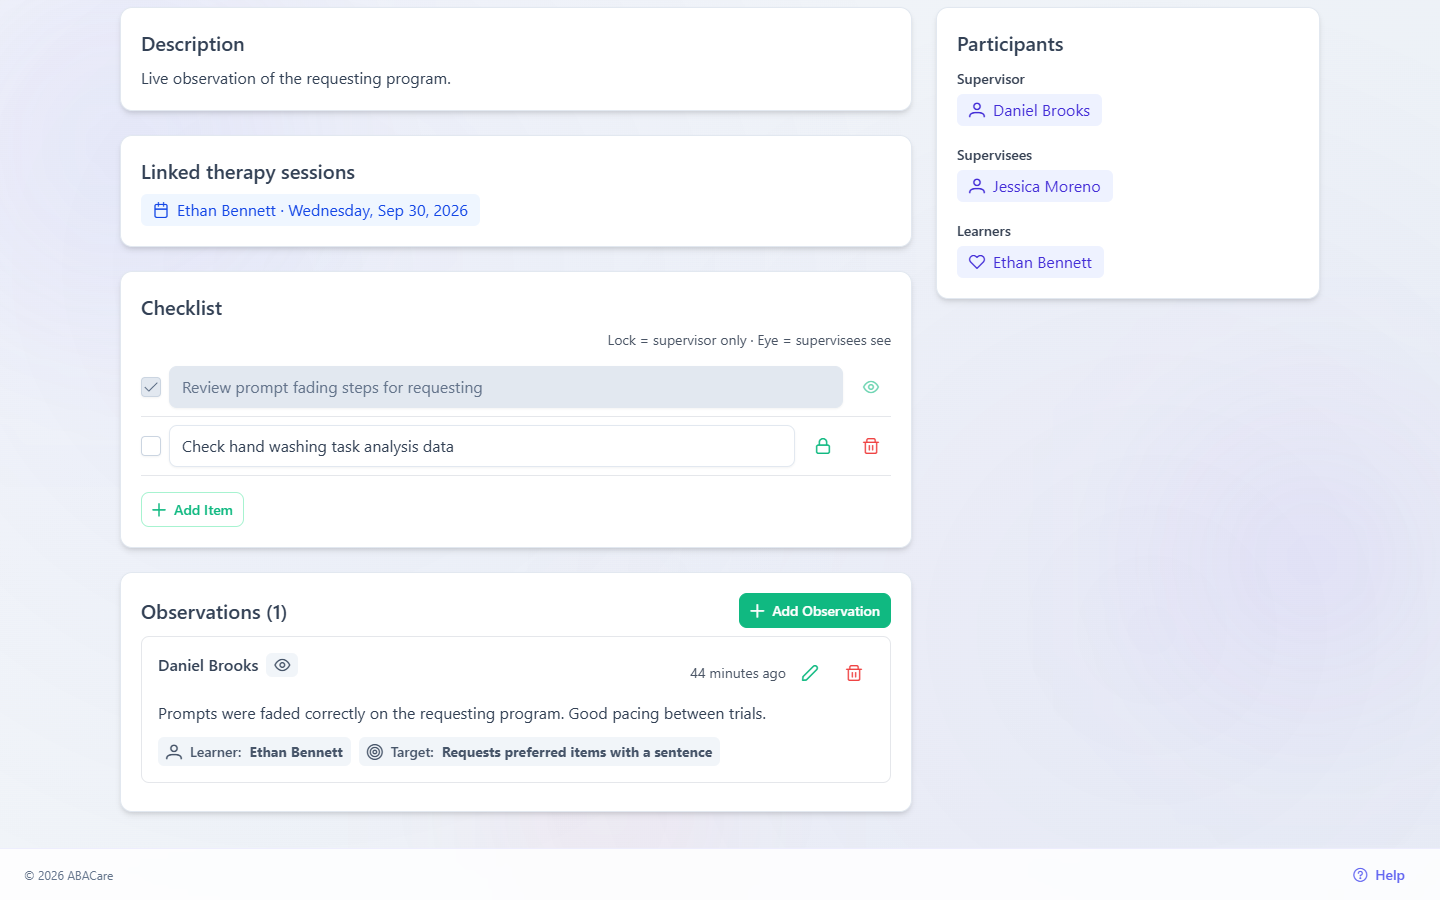This screenshot has width=1440, height=900.
Task: Click the person icon in Learner tag
Action: [x=174, y=752]
